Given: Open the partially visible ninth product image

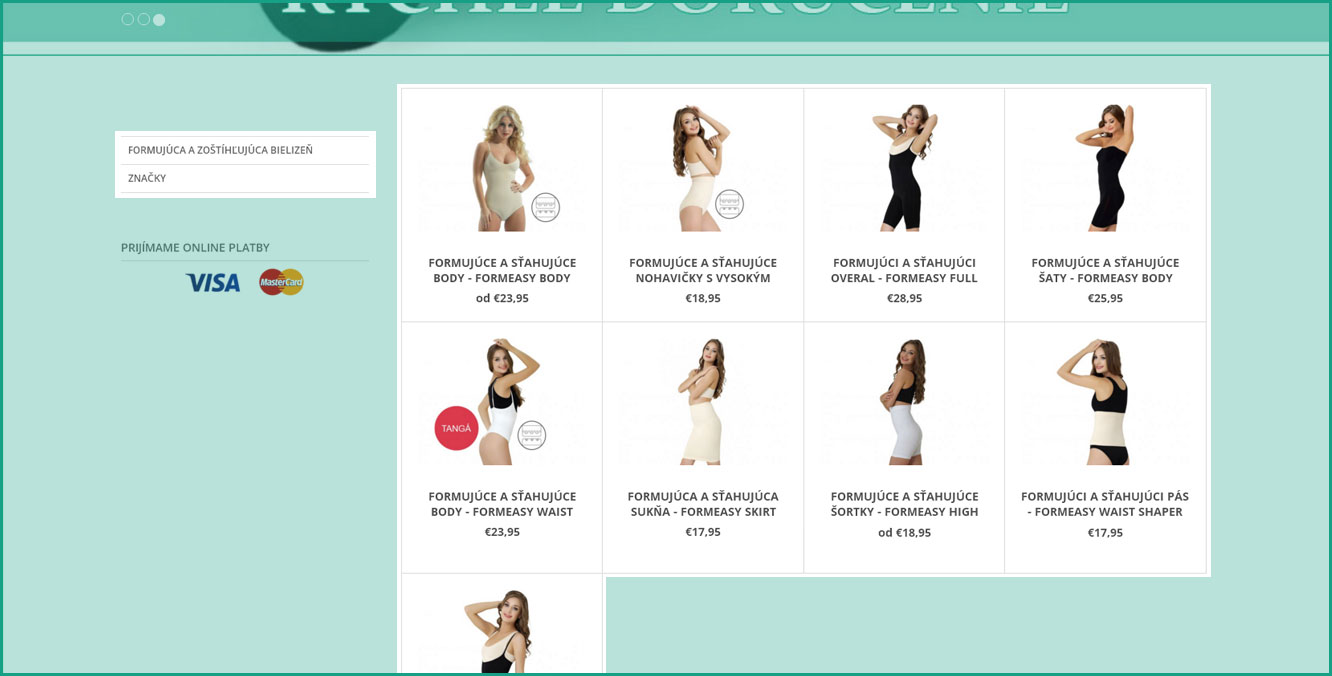Looking at the screenshot, I should (501, 631).
